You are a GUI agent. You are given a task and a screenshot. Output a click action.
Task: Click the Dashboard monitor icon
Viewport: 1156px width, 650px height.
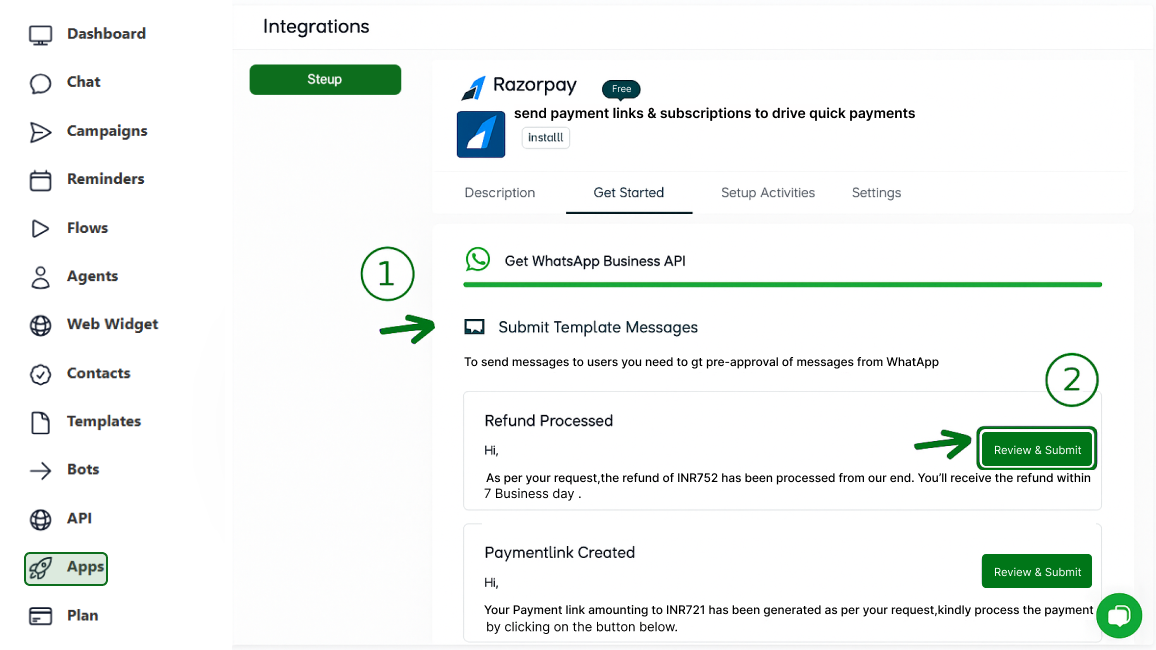click(x=40, y=35)
